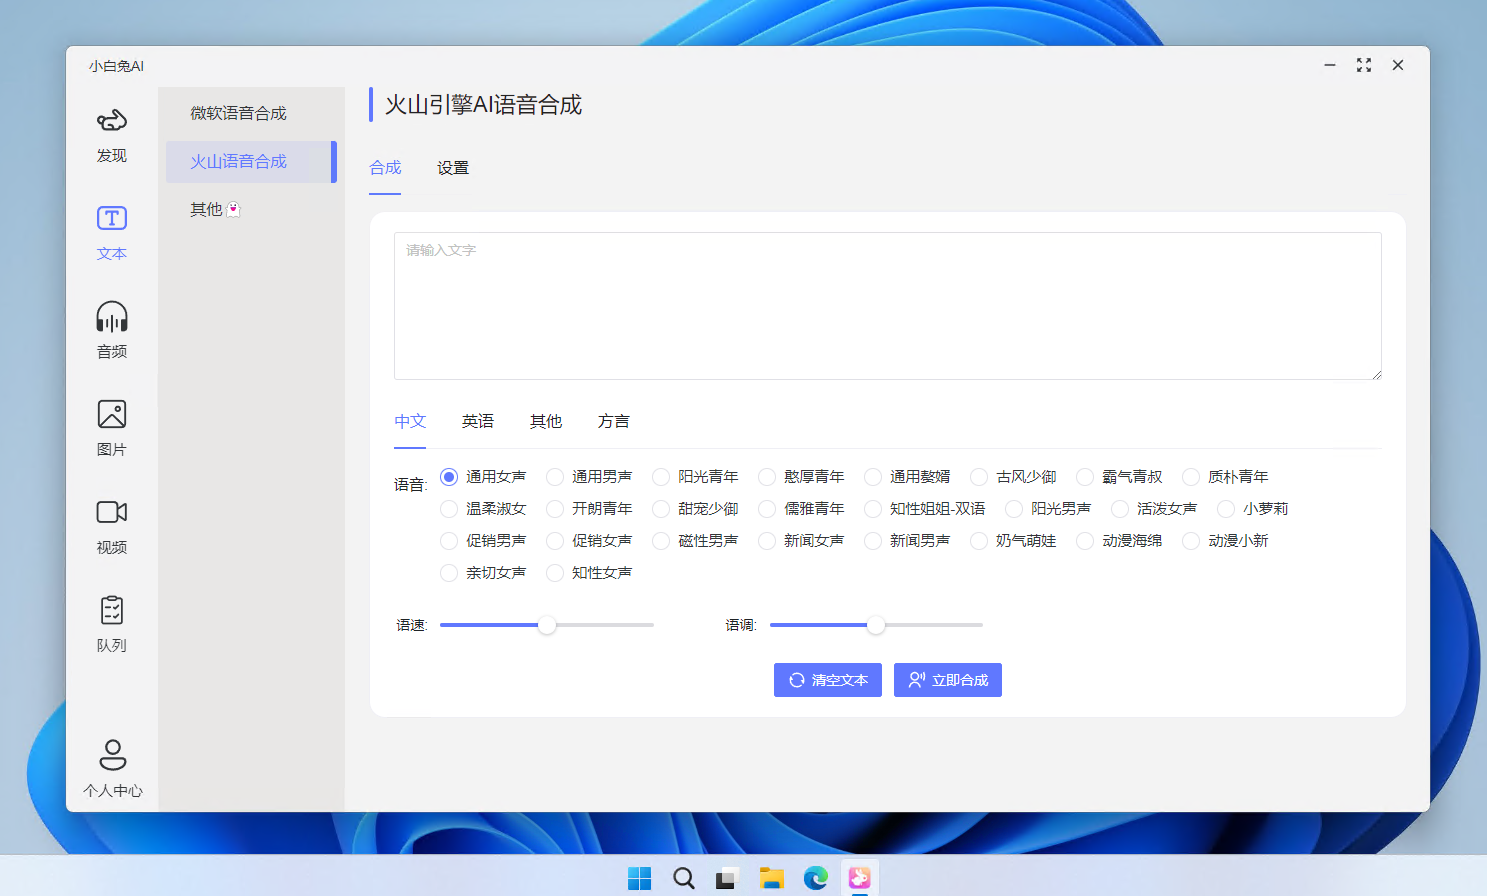Select the 文本 icon in the sidebar
The image size is (1487, 896).
111,232
